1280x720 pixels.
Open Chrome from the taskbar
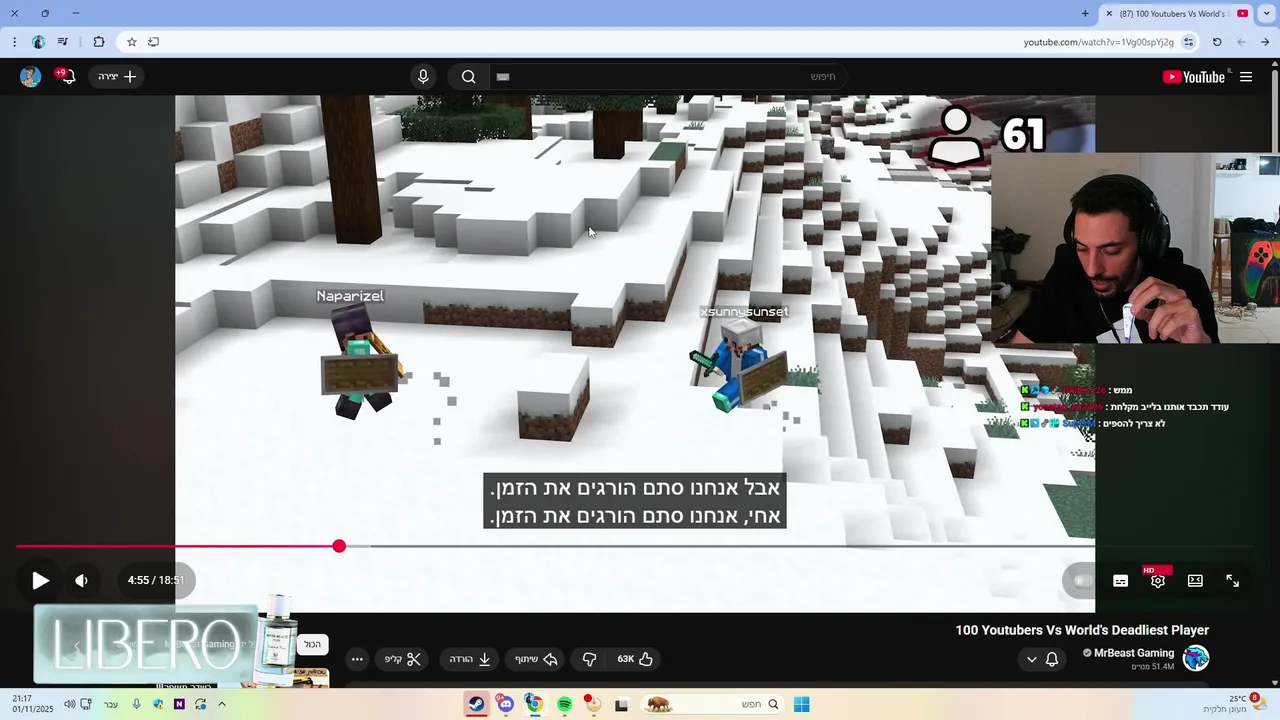click(534, 704)
